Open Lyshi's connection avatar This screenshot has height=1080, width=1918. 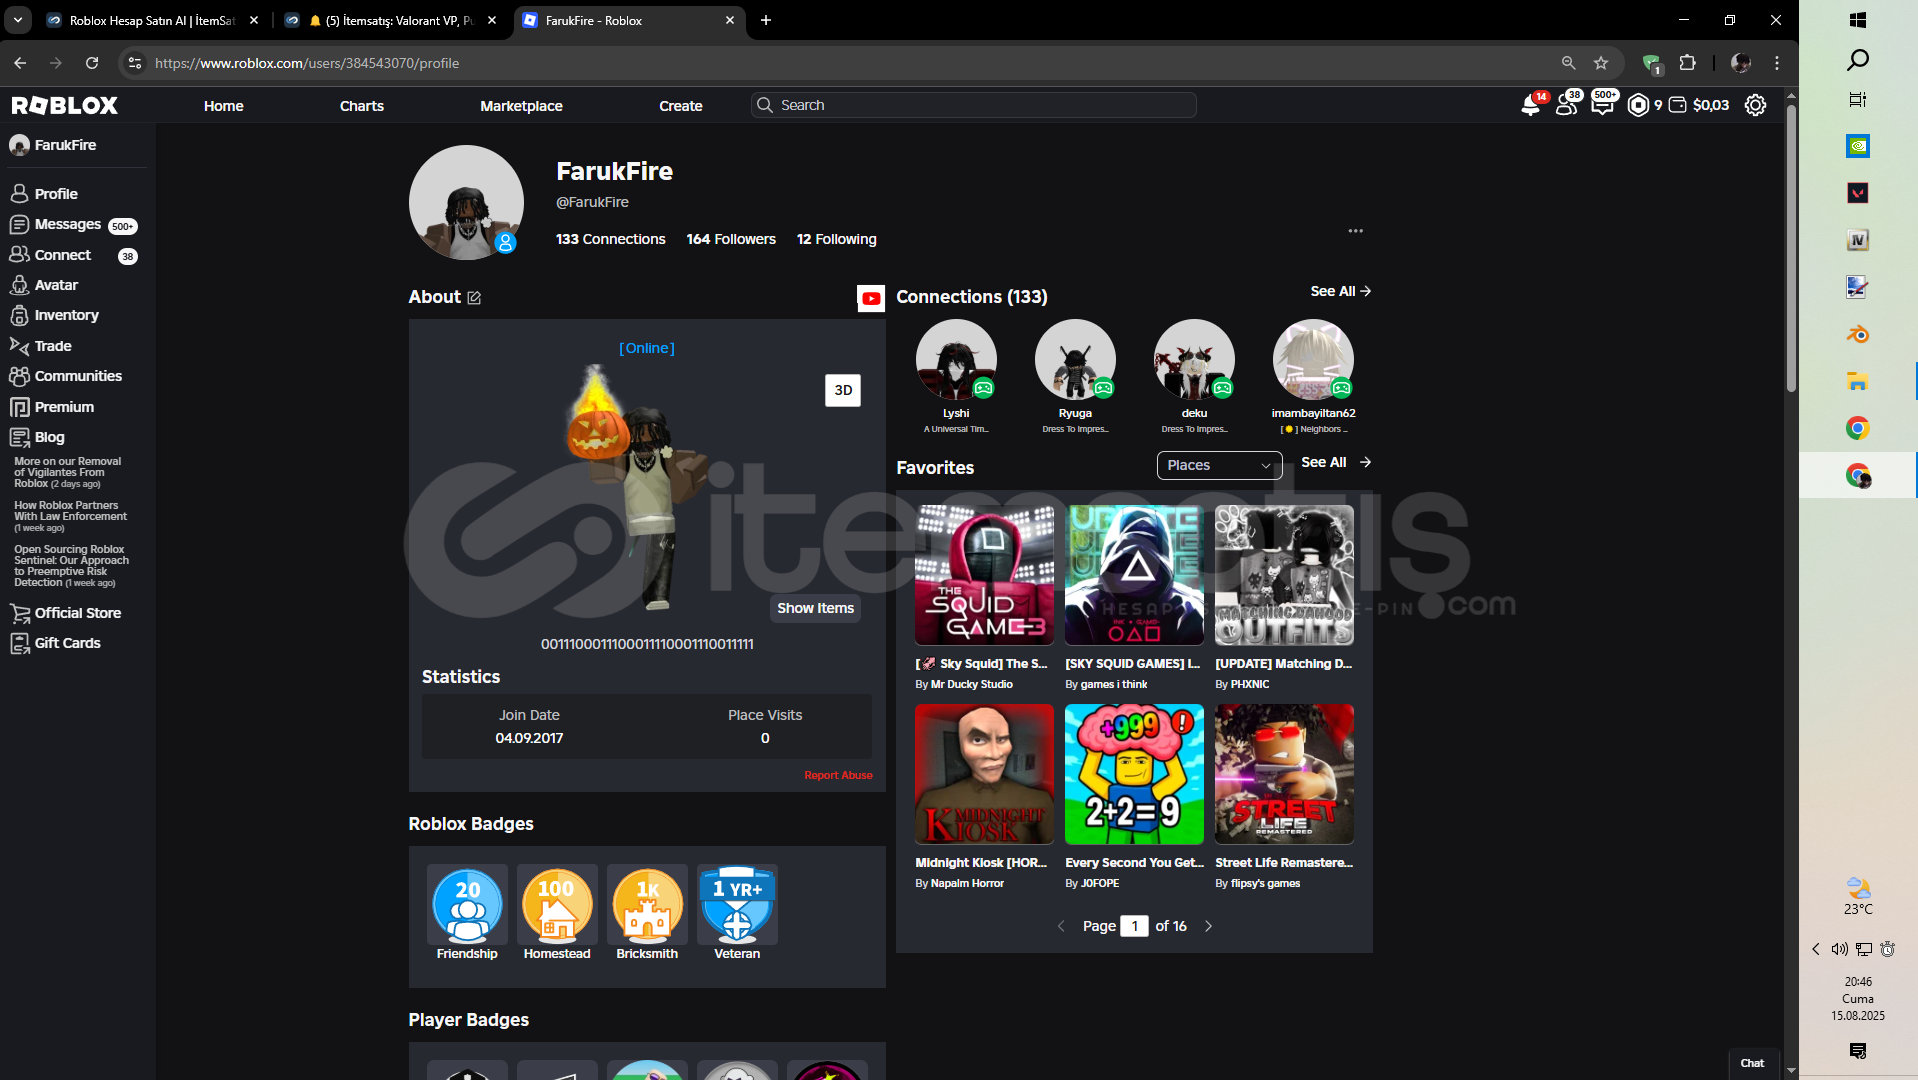[x=956, y=359]
